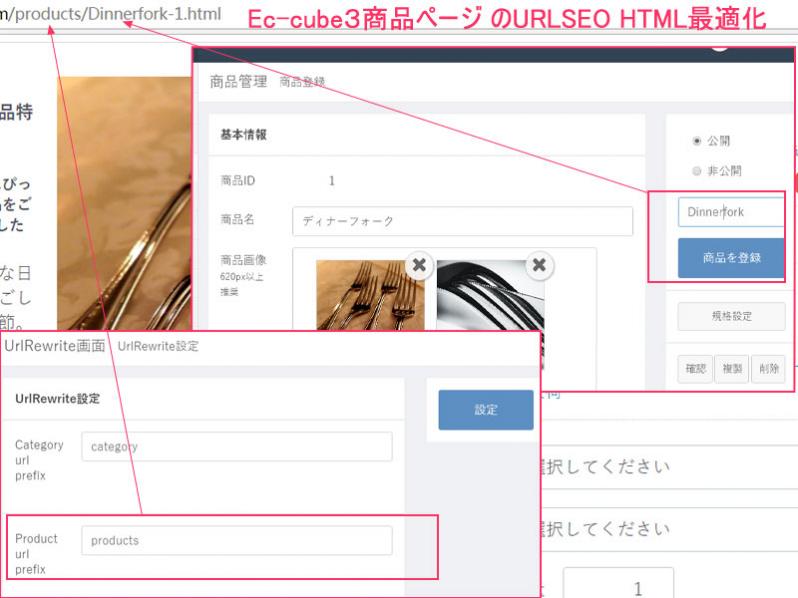Click the bold UrlRewrite設定 section title
798x598 pixels.
pos(58,398)
